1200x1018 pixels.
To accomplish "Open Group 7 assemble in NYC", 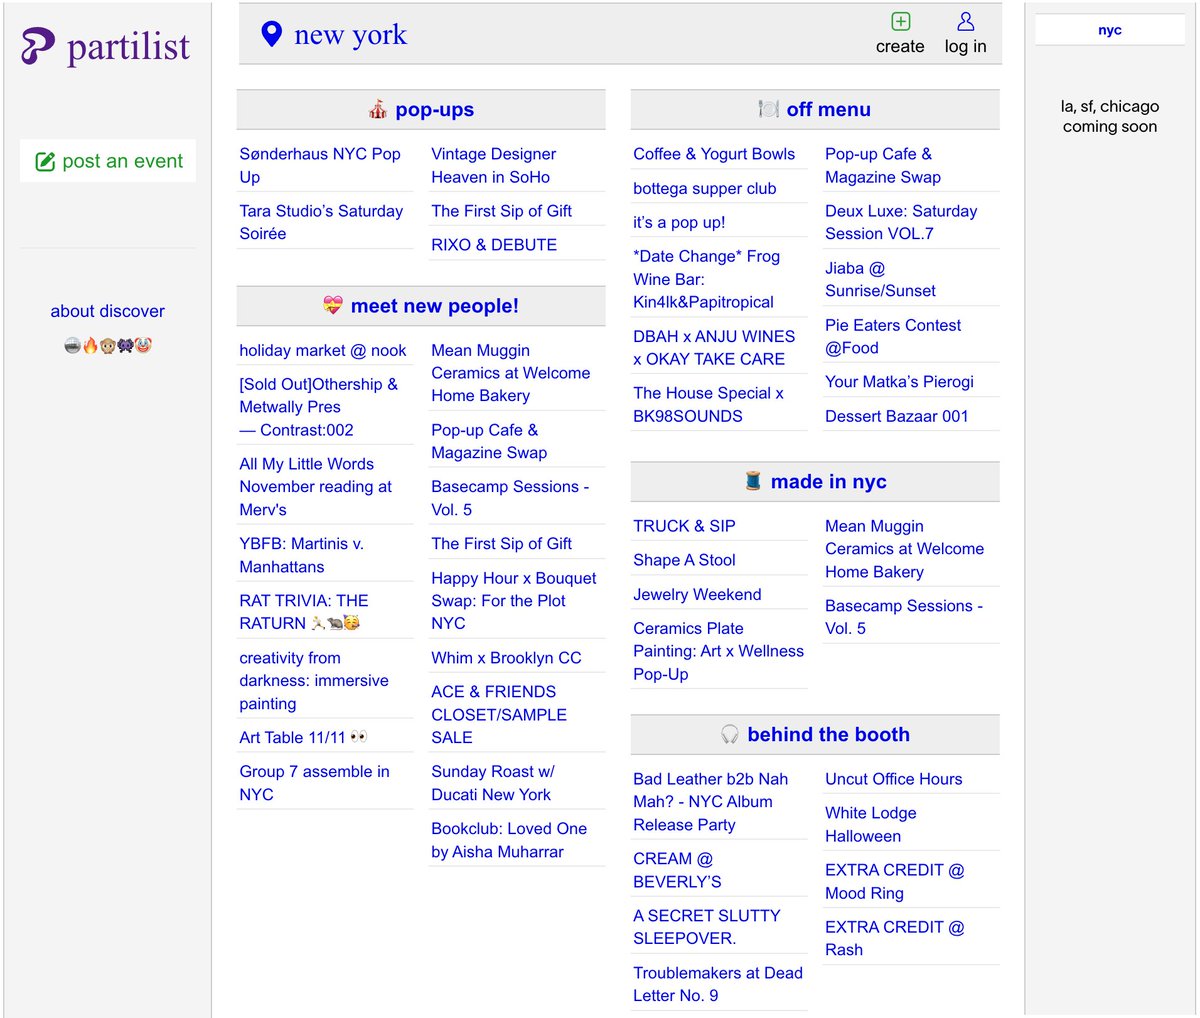I will 314,783.
